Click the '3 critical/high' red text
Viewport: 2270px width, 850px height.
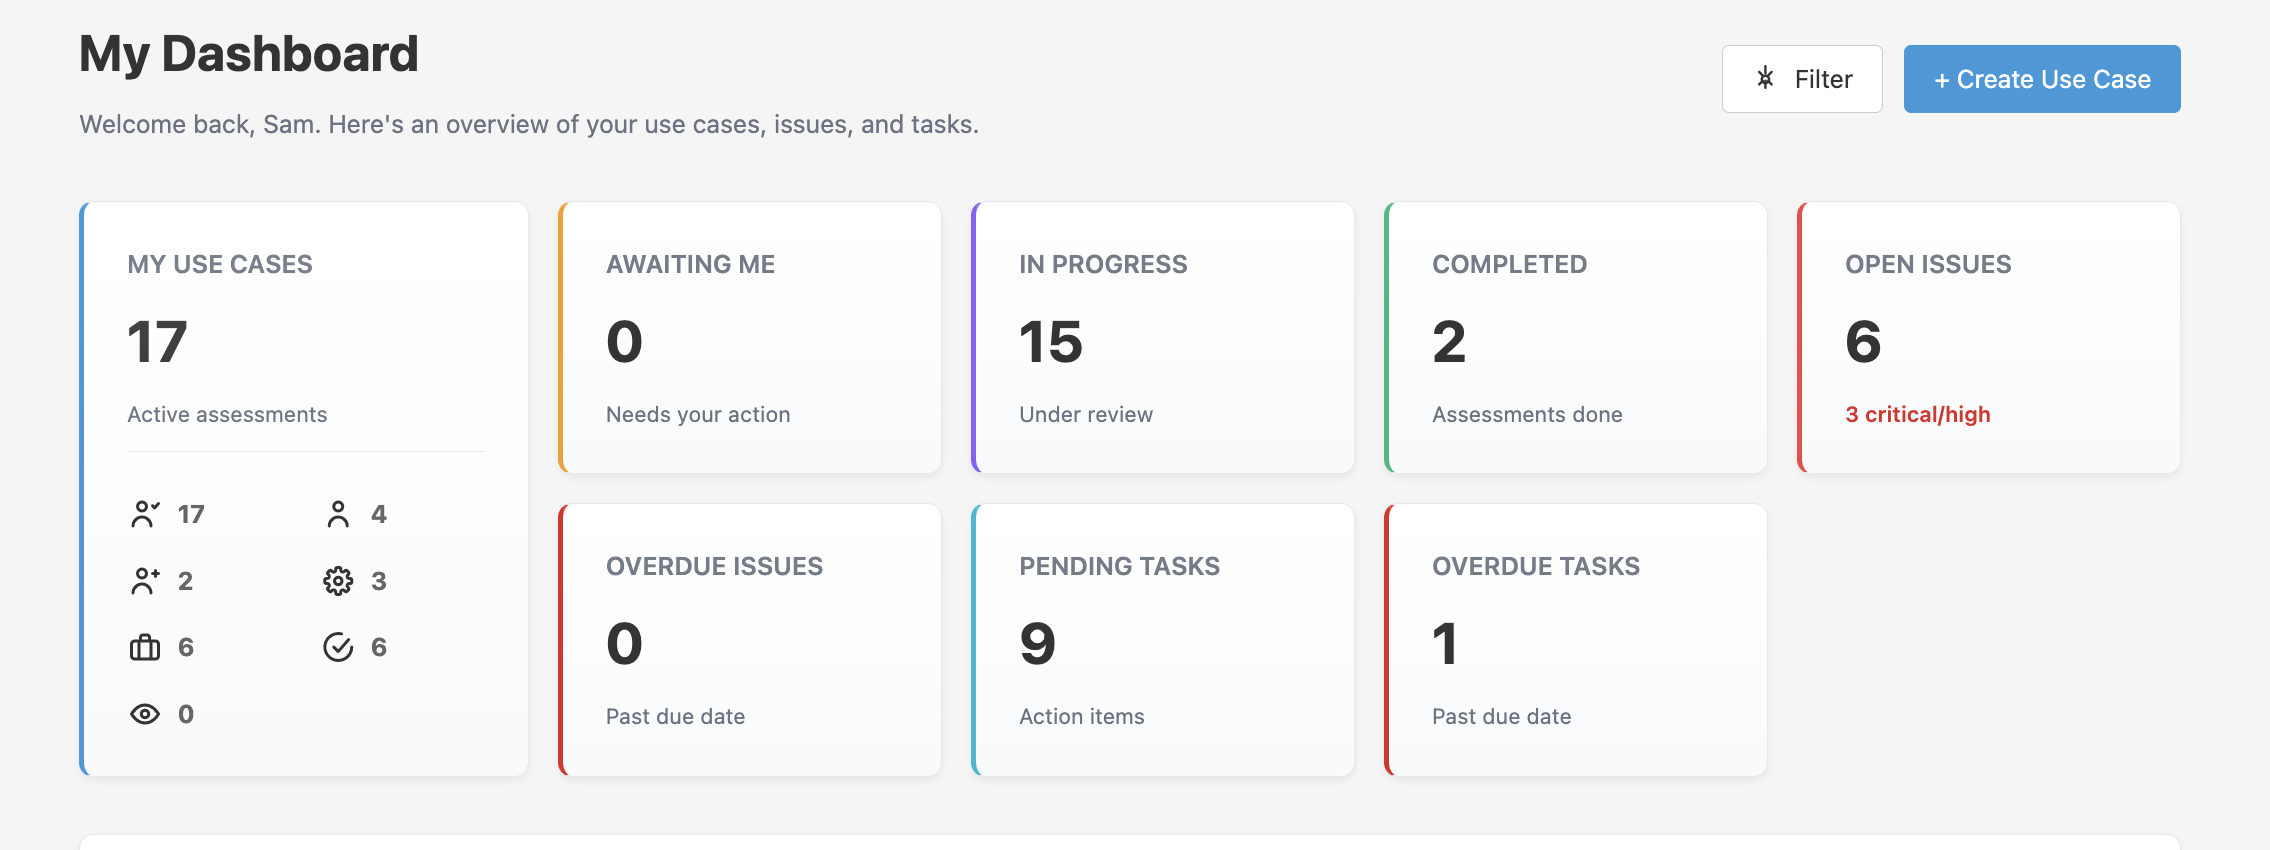click(1918, 414)
